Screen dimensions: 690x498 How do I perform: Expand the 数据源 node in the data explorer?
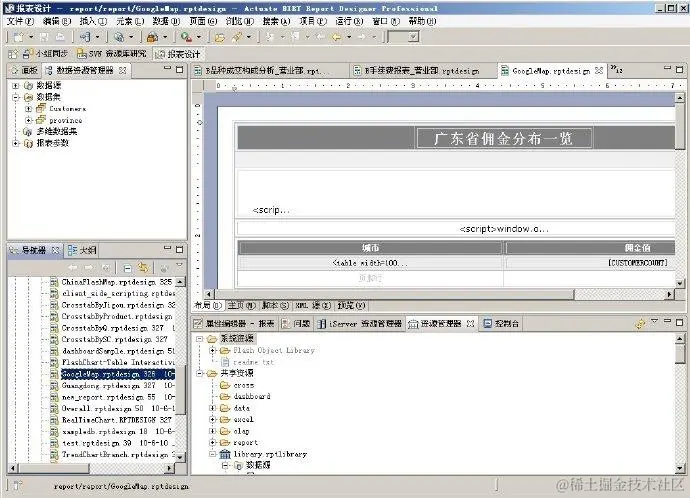pos(16,85)
